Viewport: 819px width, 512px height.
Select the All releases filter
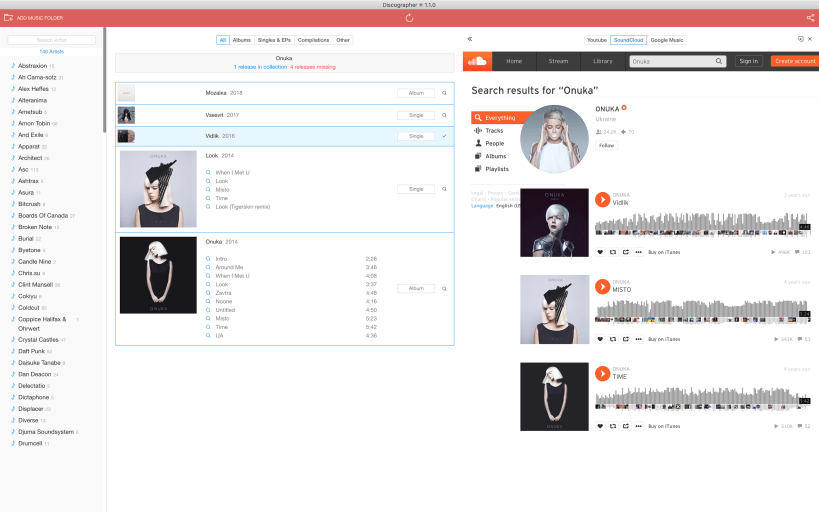[x=223, y=40]
